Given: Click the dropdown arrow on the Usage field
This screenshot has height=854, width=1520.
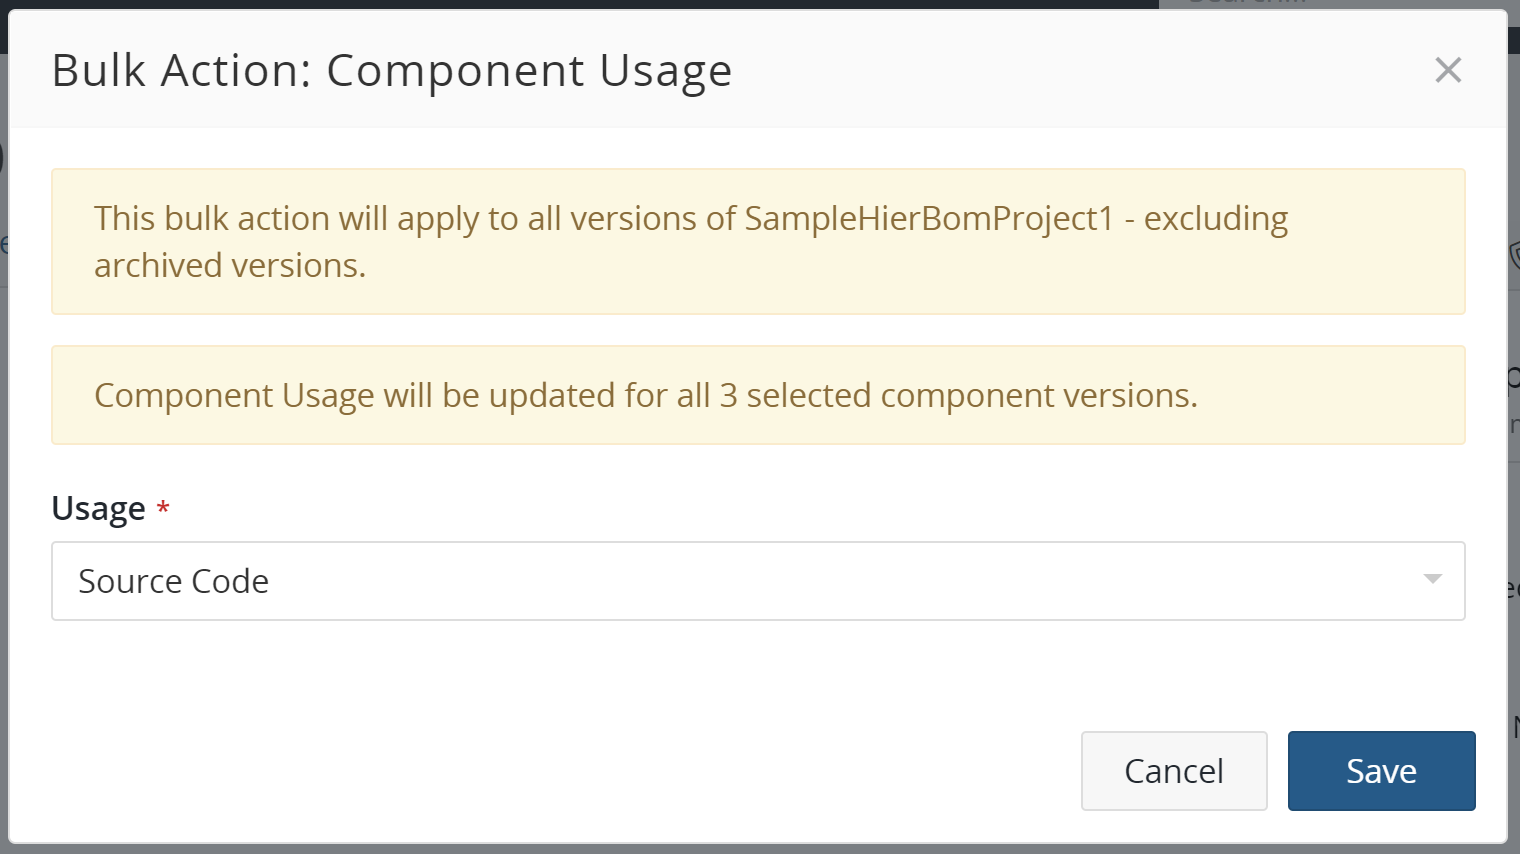Looking at the screenshot, I should (1435, 578).
